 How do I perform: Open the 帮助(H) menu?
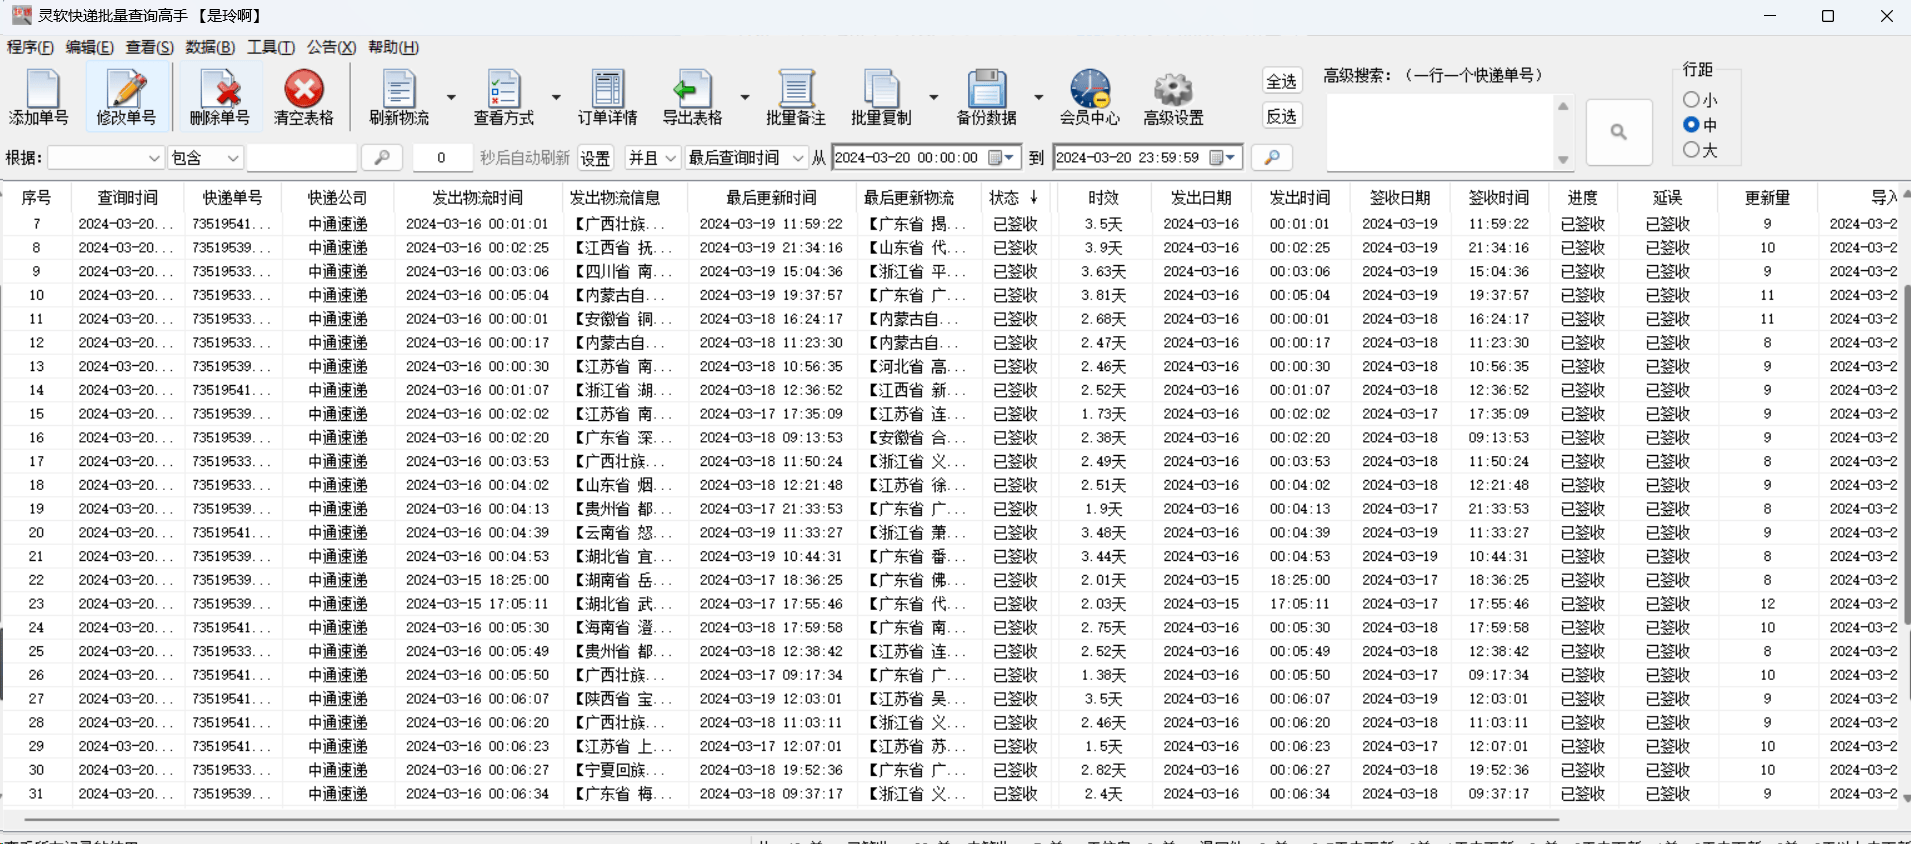[x=393, y=47]
